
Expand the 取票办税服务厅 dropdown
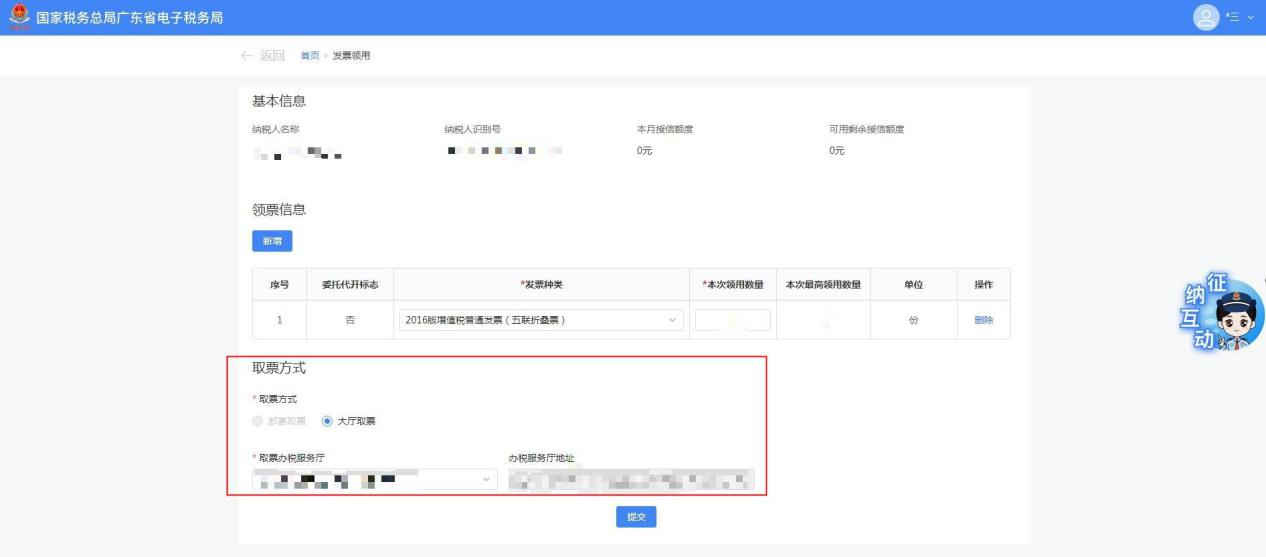374,479
